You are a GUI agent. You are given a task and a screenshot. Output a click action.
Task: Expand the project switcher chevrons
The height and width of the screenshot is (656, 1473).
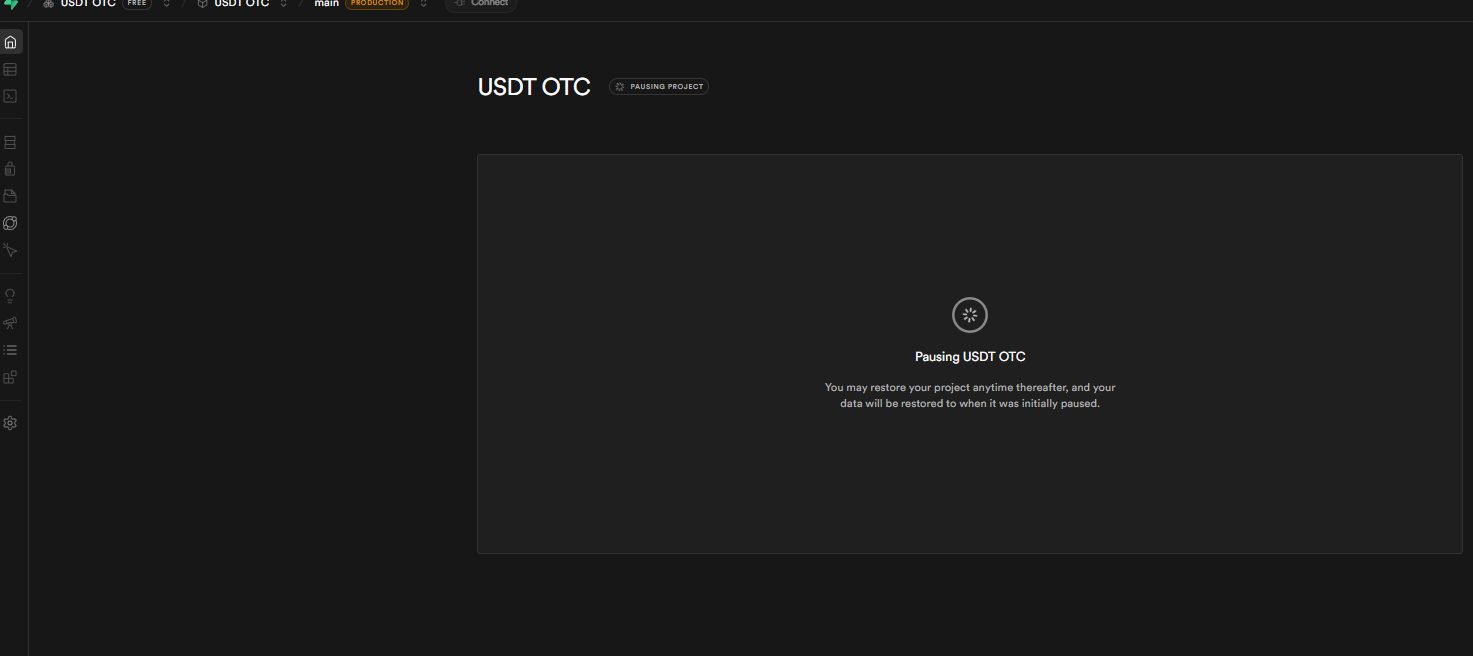click(x=283, y=4)
